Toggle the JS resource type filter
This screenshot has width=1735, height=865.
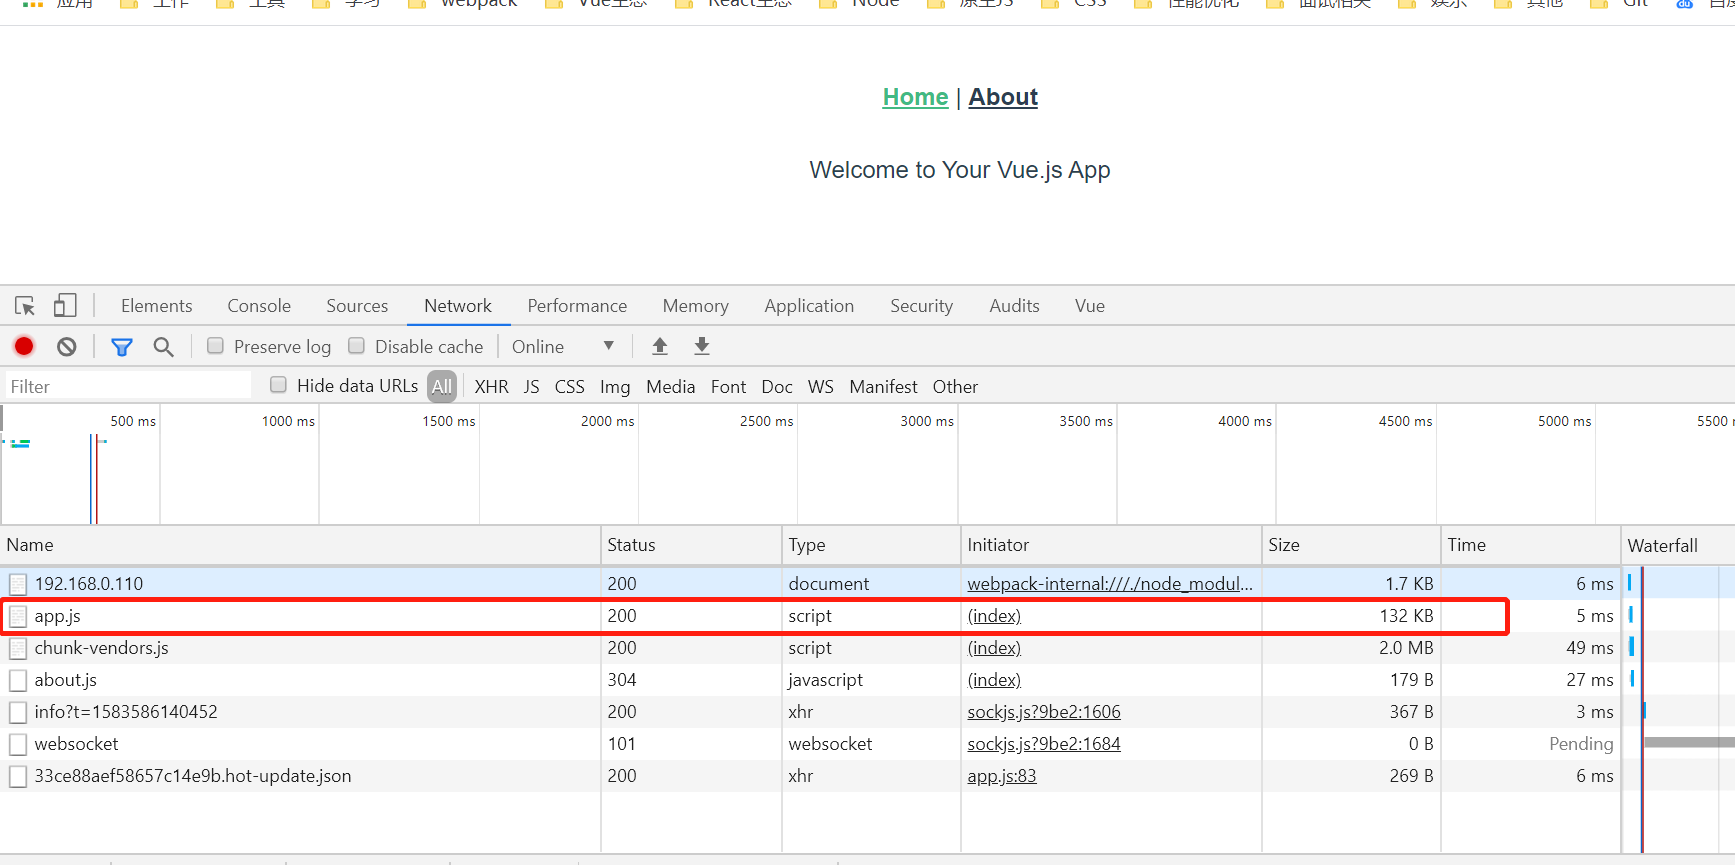(x=531, y=386)
